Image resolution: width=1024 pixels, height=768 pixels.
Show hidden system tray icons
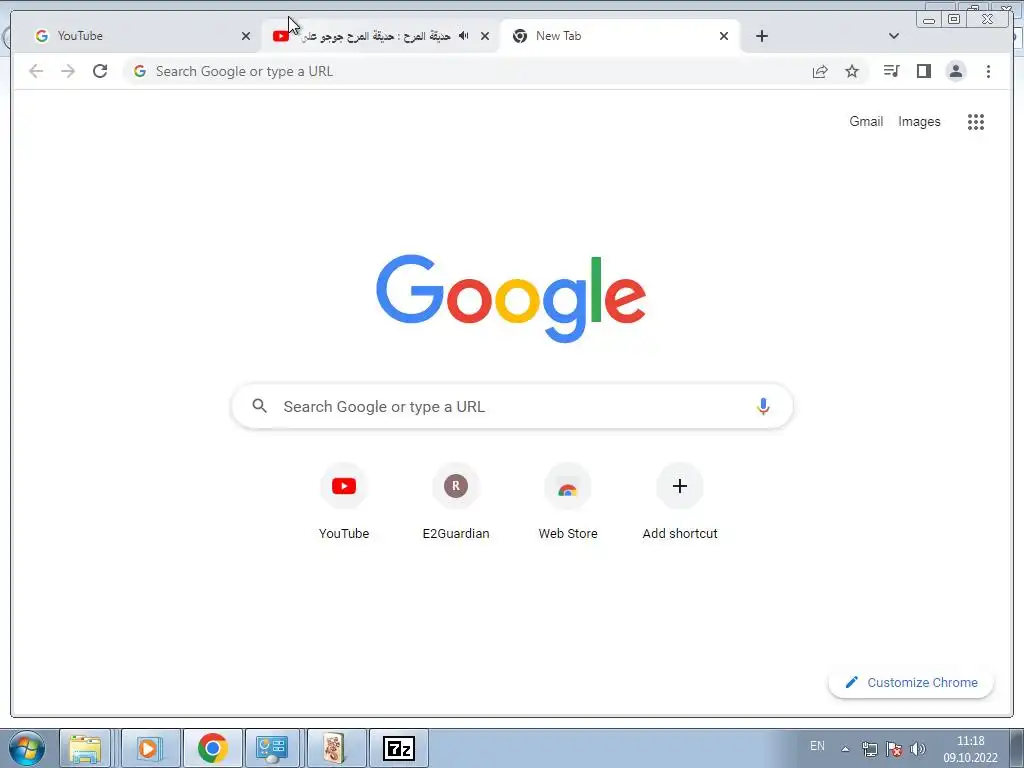tap(845, 749)
